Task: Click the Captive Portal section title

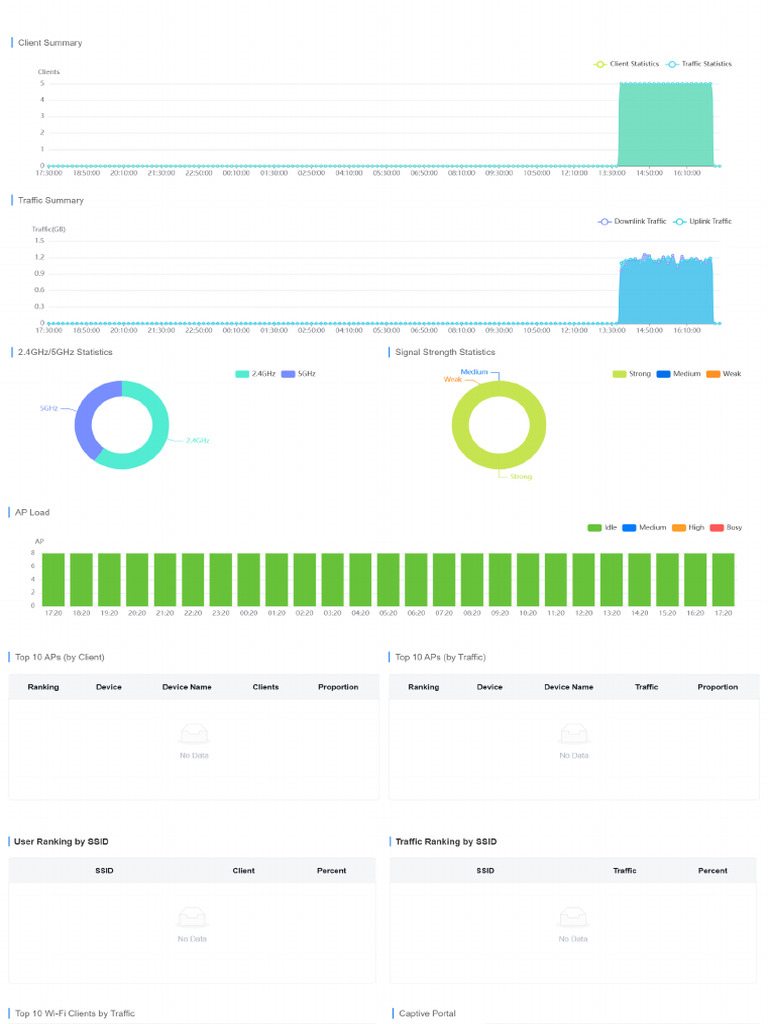Action: point(428,1014)
